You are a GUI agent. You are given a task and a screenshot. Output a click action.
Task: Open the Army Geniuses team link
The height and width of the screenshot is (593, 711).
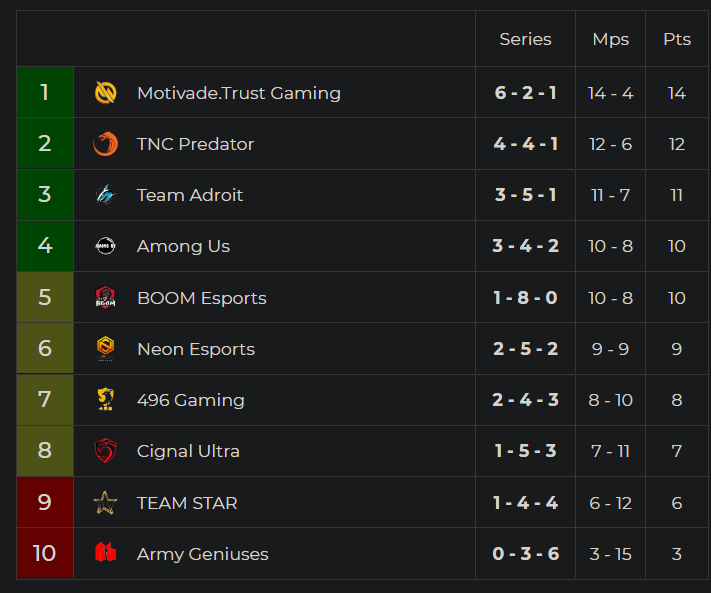(x=202, y=554)
